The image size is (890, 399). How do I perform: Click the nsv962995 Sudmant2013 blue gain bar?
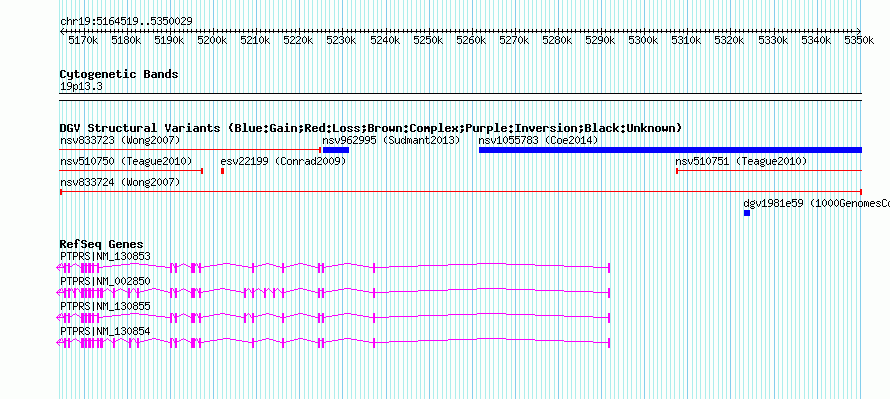pyautogui.click(x=335, y=150)
